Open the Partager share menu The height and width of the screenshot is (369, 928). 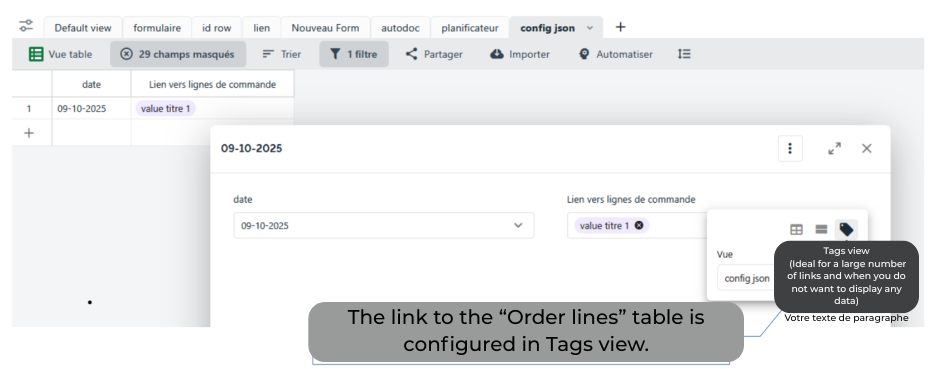click(x=434, y=54)
